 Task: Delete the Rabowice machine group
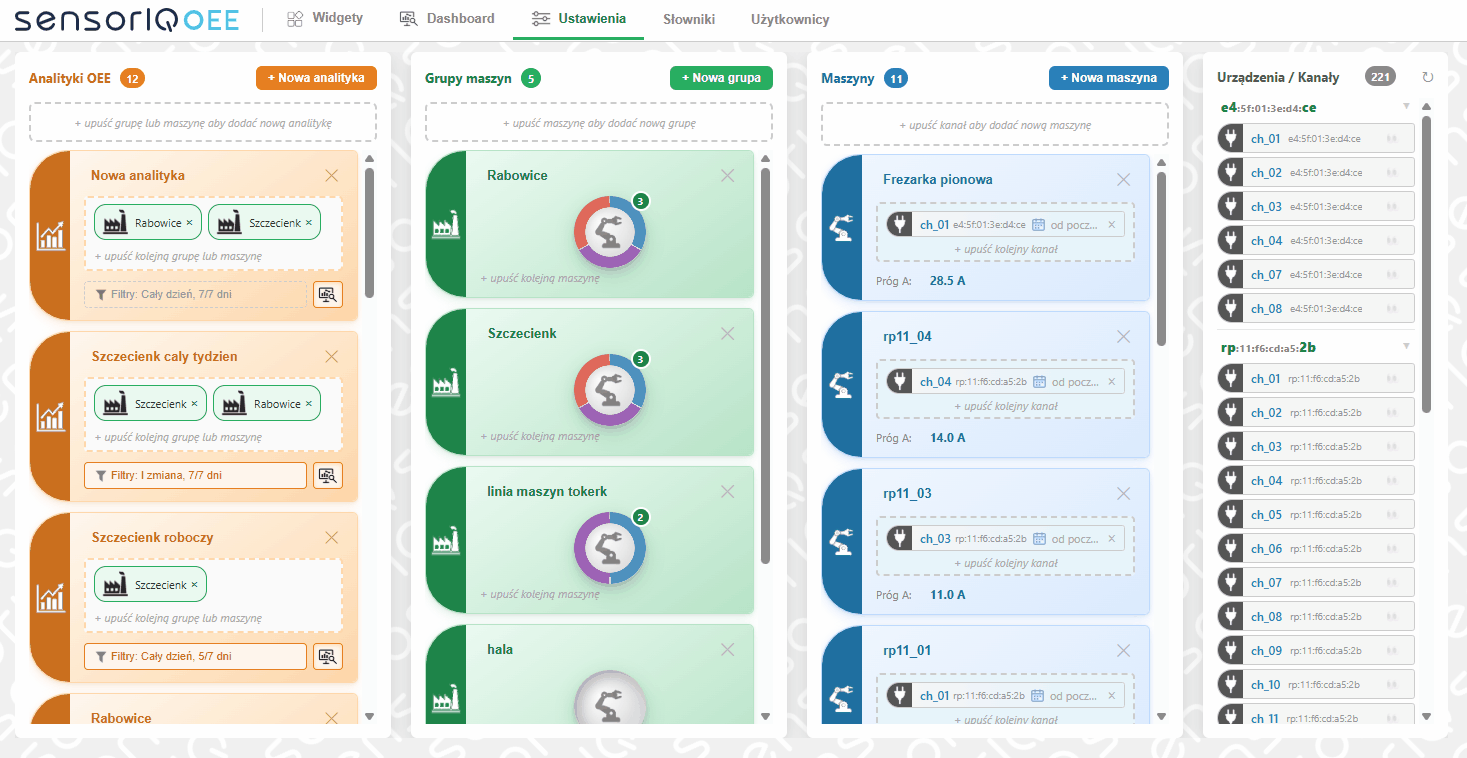tap(728, 176)
